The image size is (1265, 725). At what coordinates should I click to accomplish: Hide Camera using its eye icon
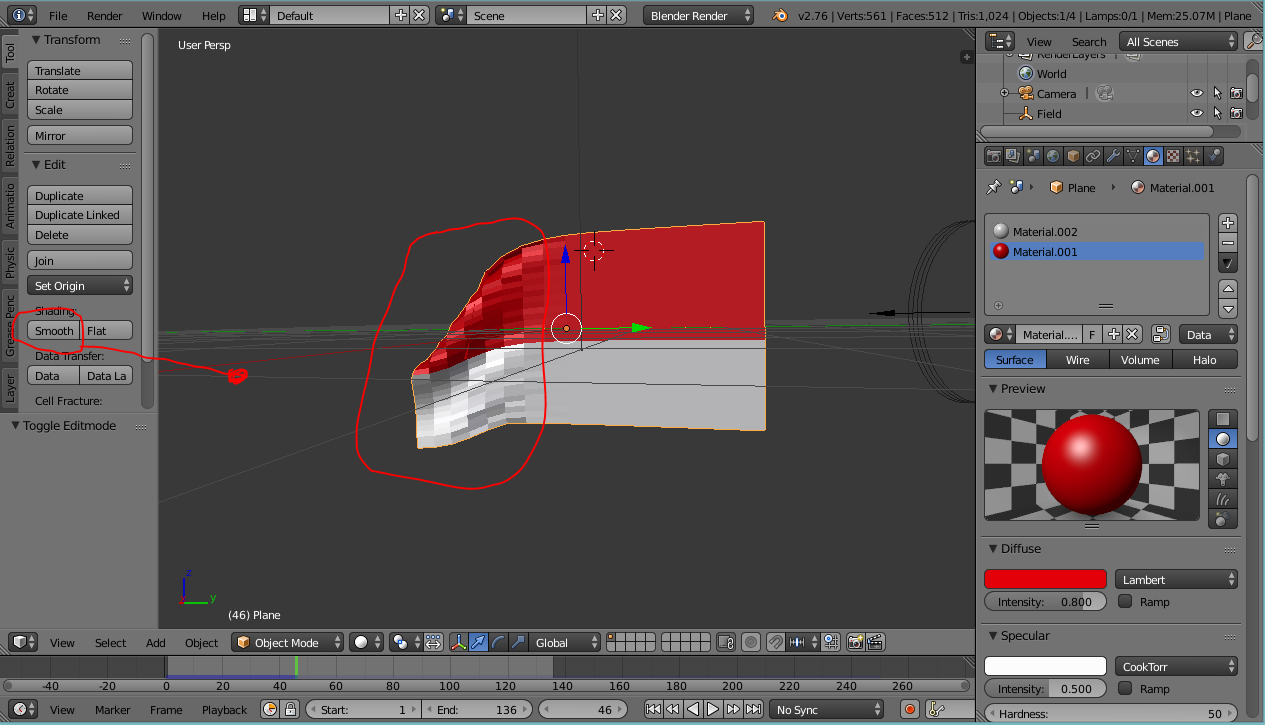coord(1196,93)
